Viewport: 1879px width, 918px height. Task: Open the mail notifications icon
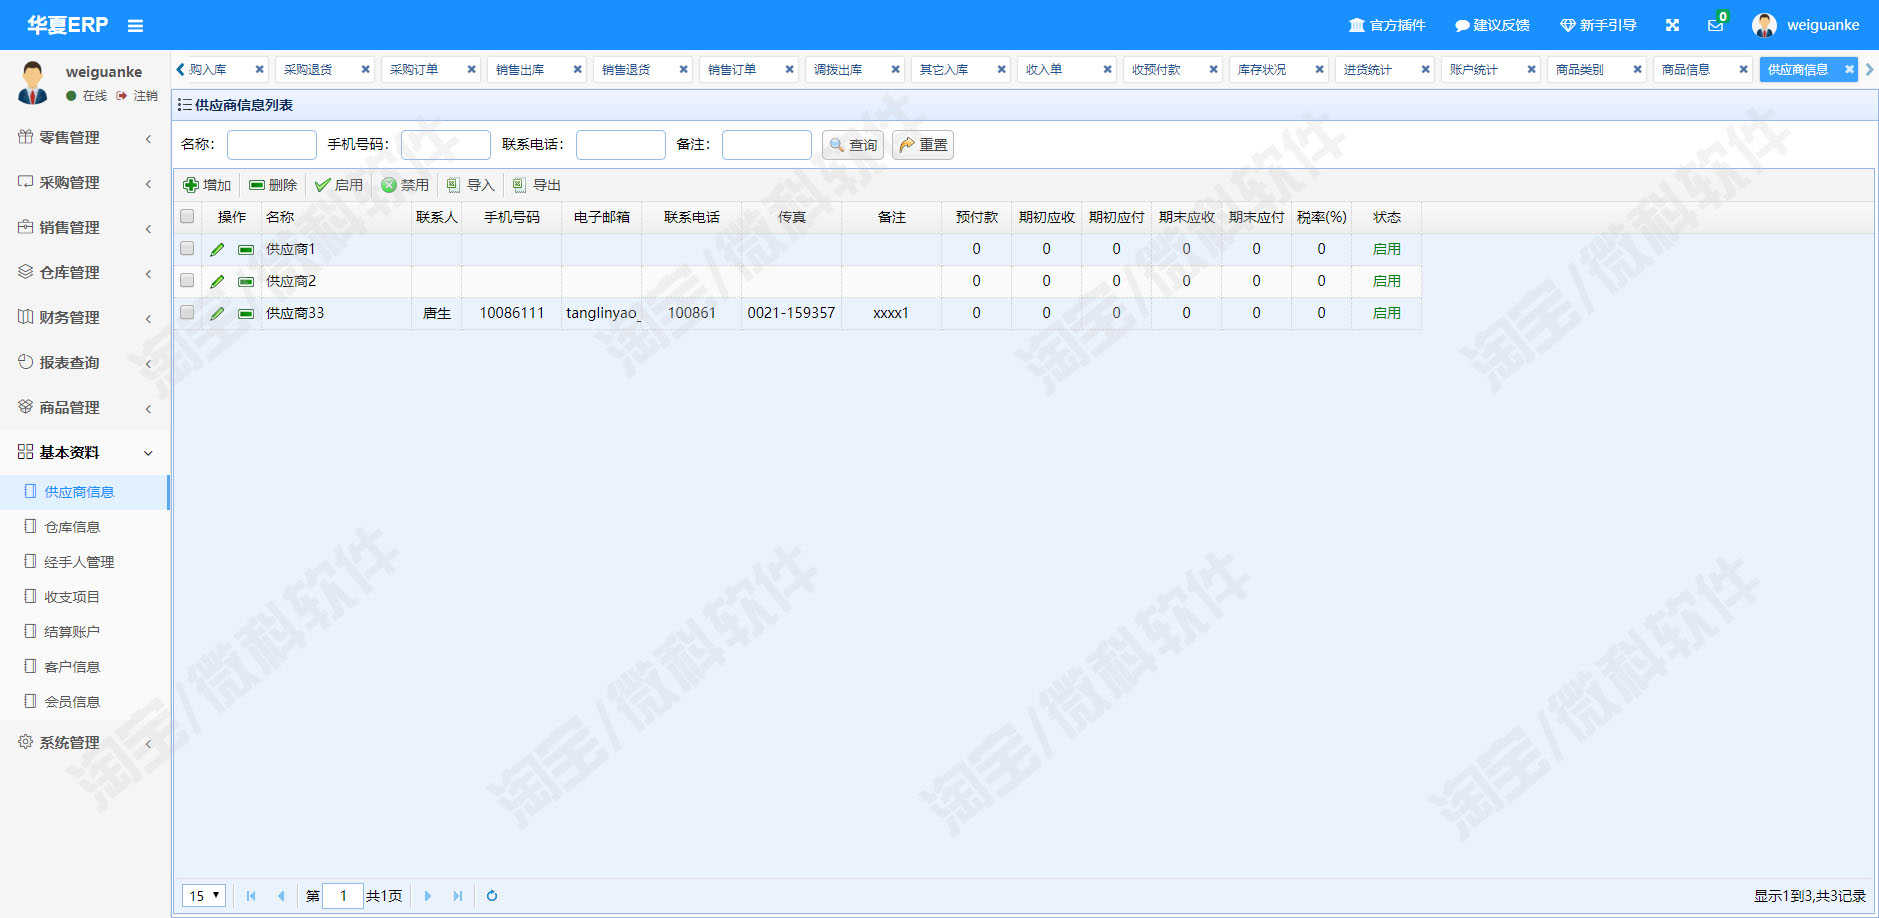[x=1716, y=25]
